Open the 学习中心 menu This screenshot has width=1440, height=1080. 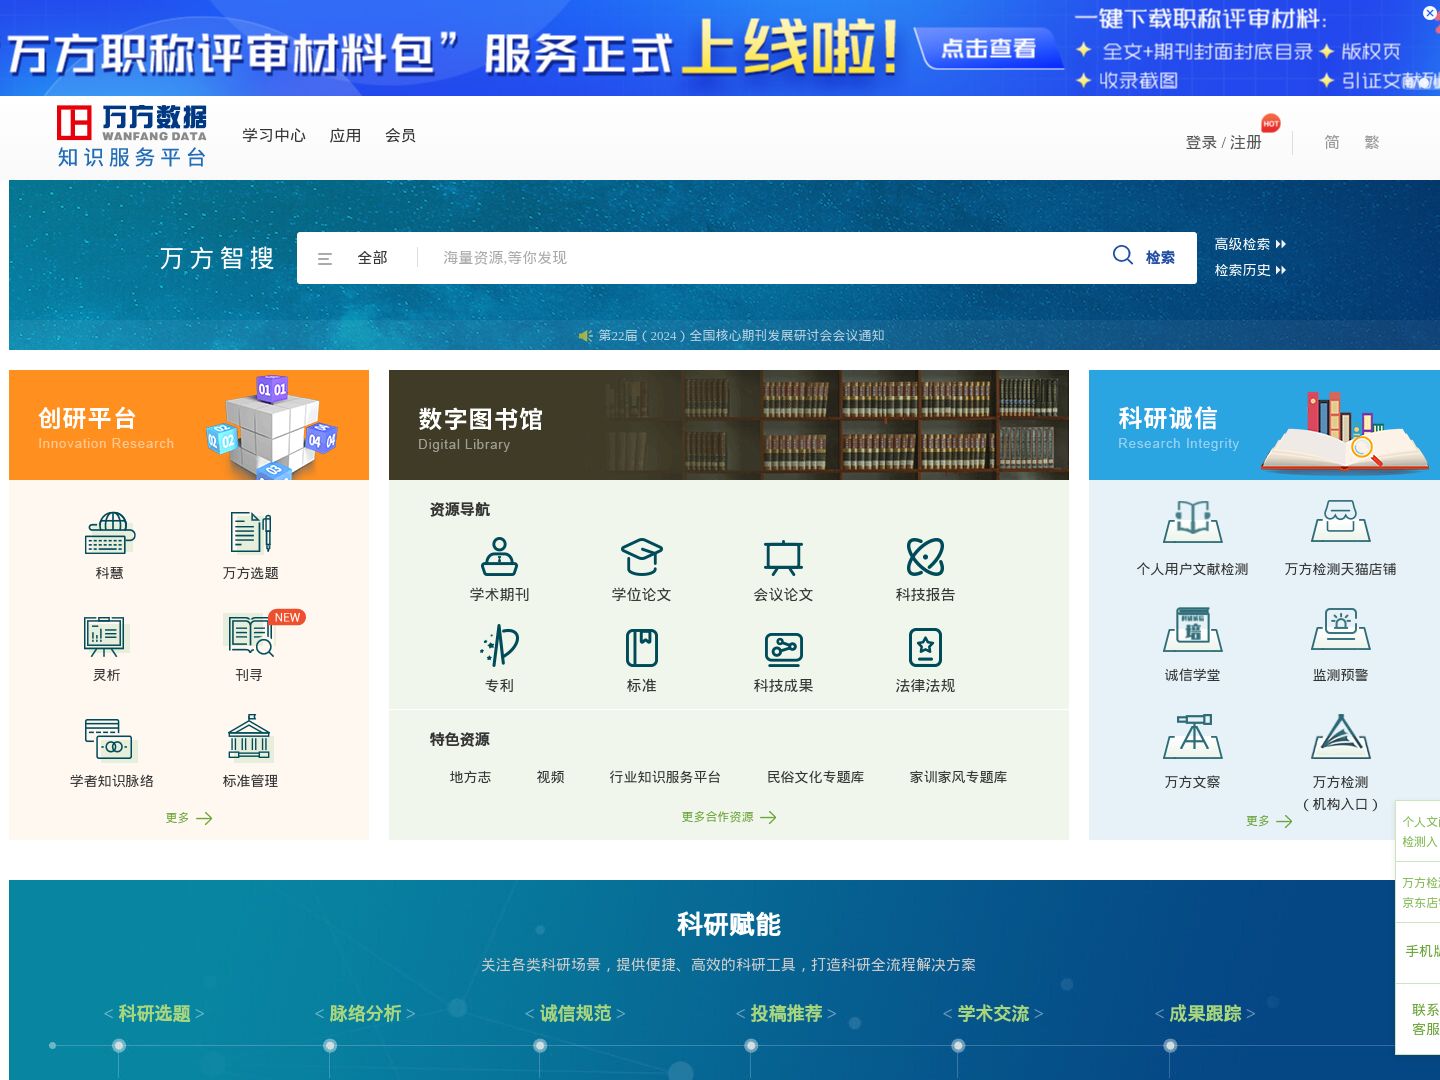click(x=274, y=135)
